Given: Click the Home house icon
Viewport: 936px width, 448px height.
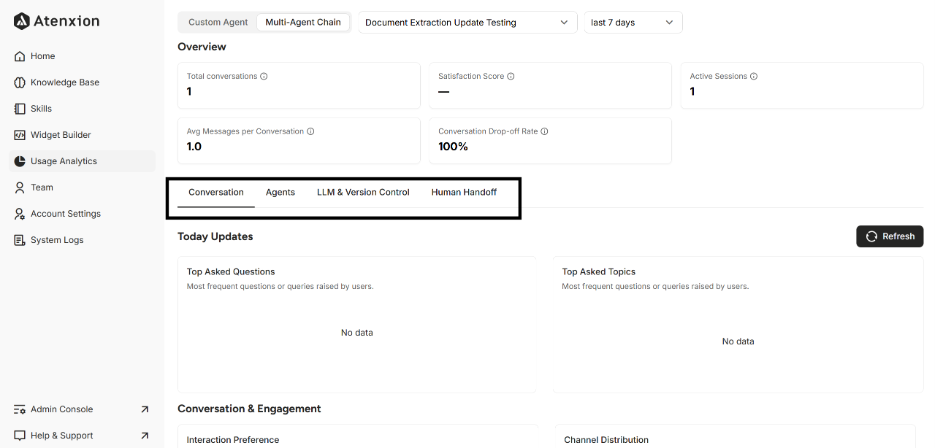Looking at the screenshot, I should tap(19, 56).
